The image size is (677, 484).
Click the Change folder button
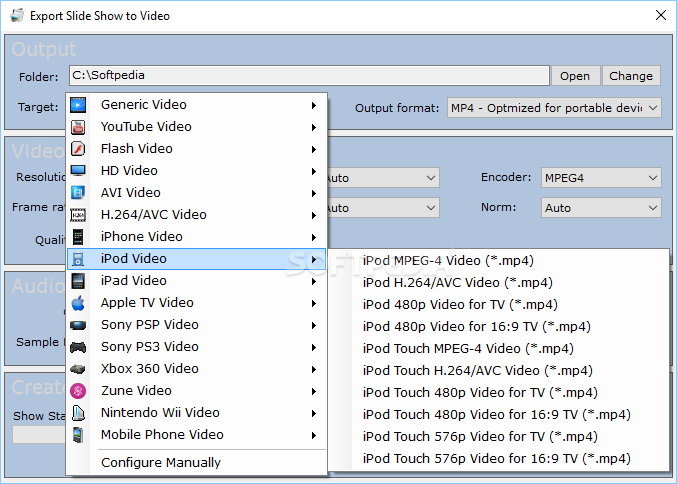point(631,76)
